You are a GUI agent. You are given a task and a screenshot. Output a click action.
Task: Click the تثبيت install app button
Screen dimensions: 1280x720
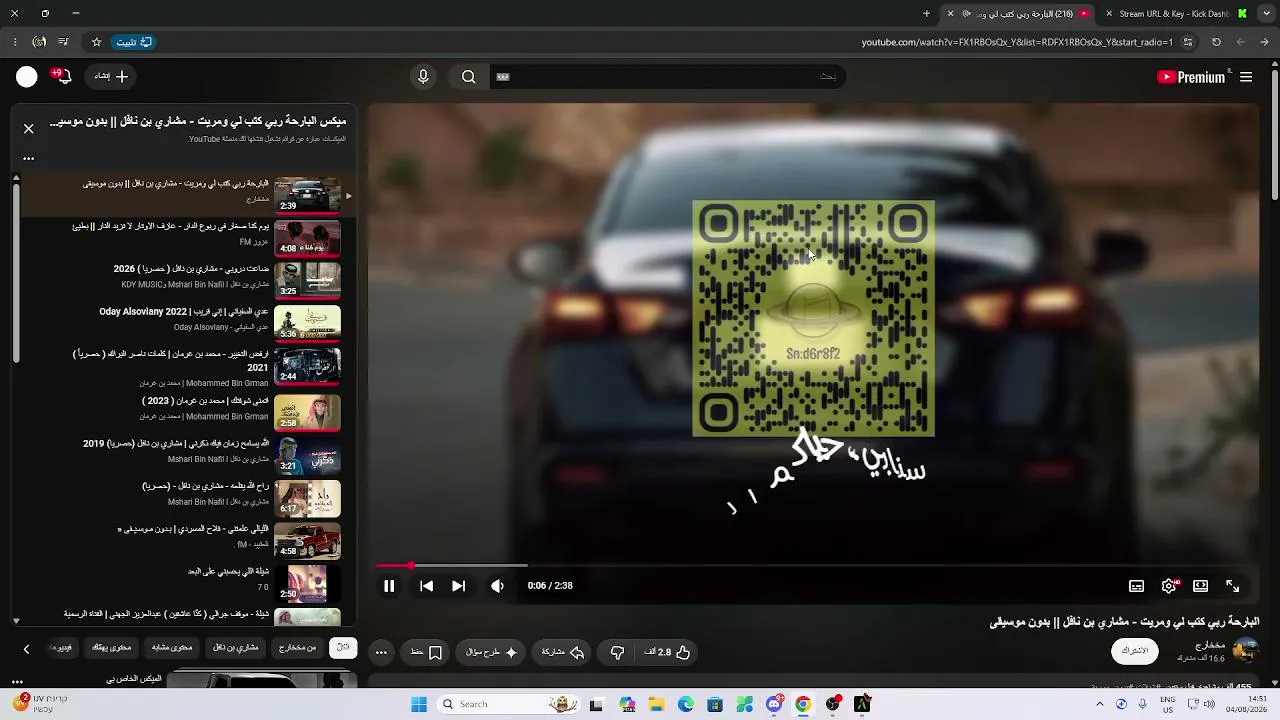click(134, 42)
